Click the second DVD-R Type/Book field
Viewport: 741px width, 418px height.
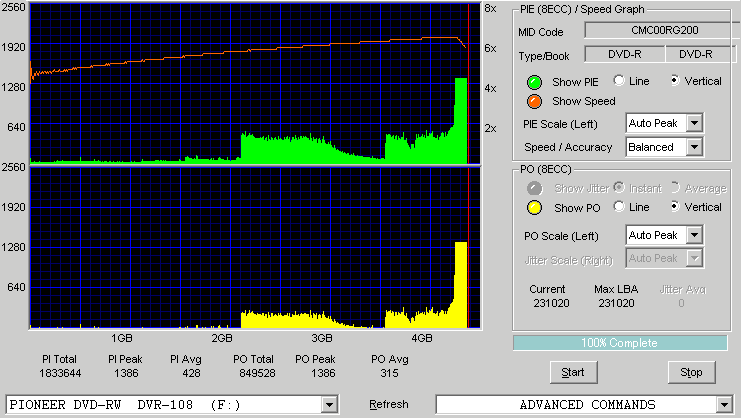(x=700, y=54)
